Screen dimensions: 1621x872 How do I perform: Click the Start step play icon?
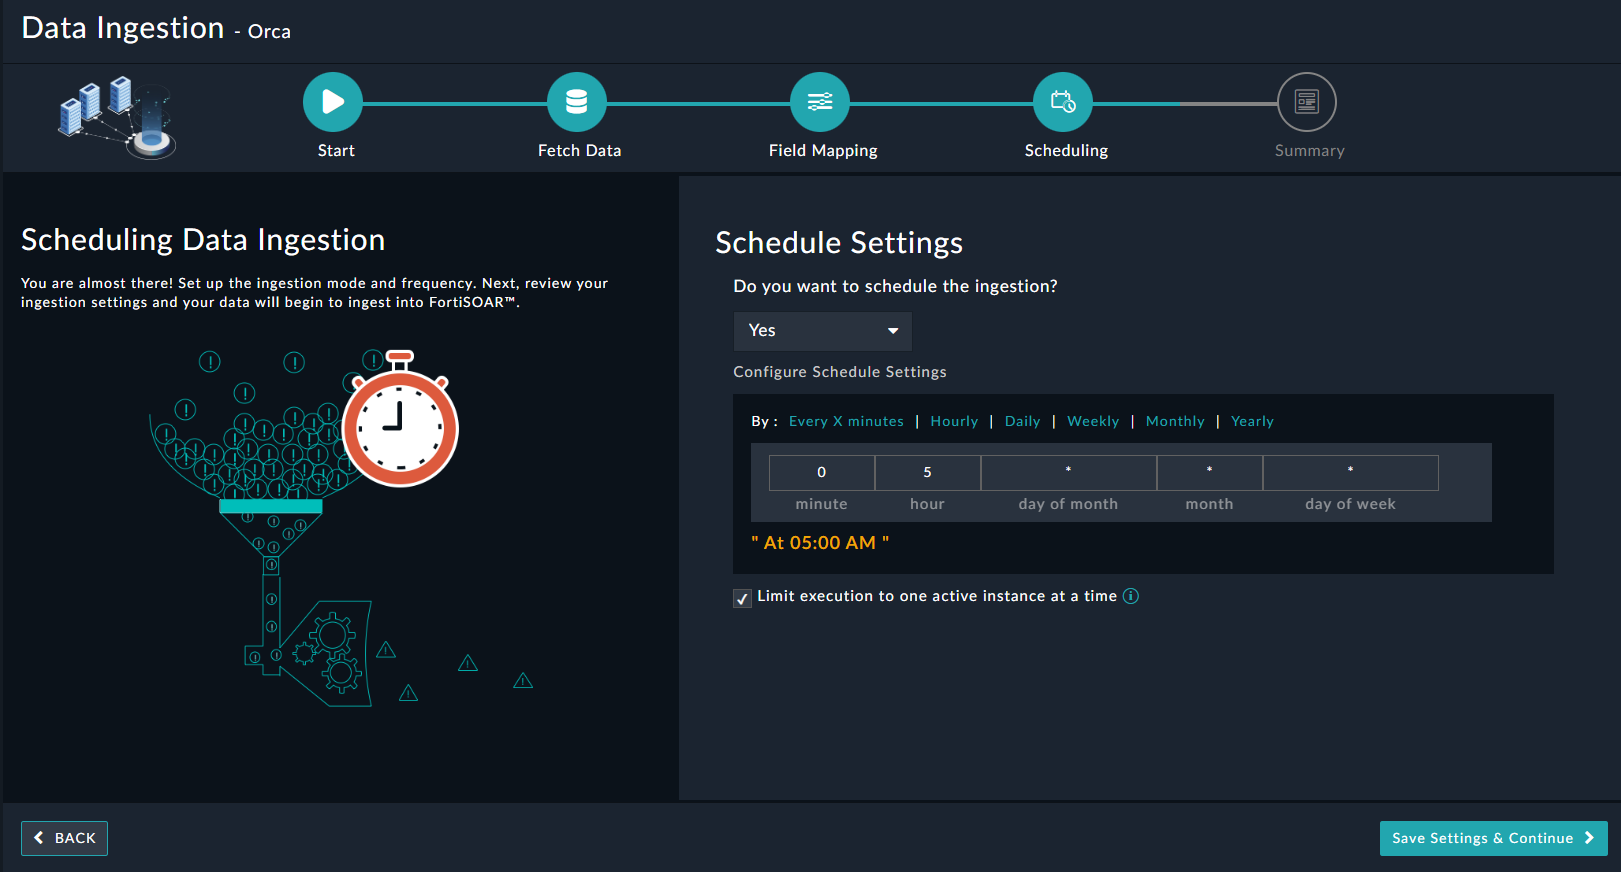(x=333, y=102)
